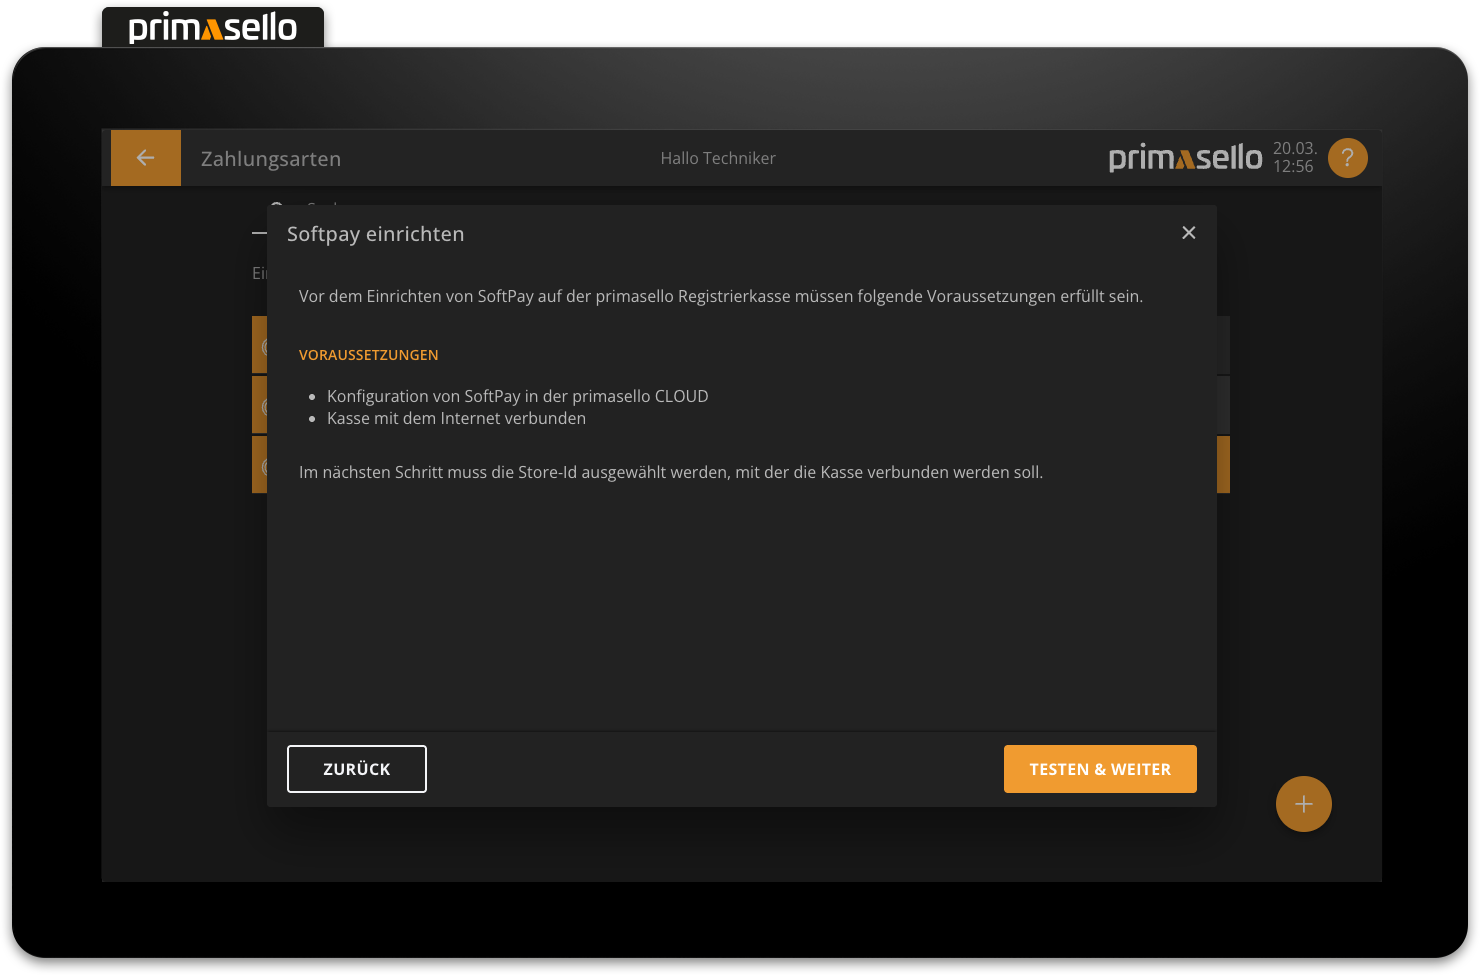Click the primasello tab logo above frame

click(x=213, y=27)
